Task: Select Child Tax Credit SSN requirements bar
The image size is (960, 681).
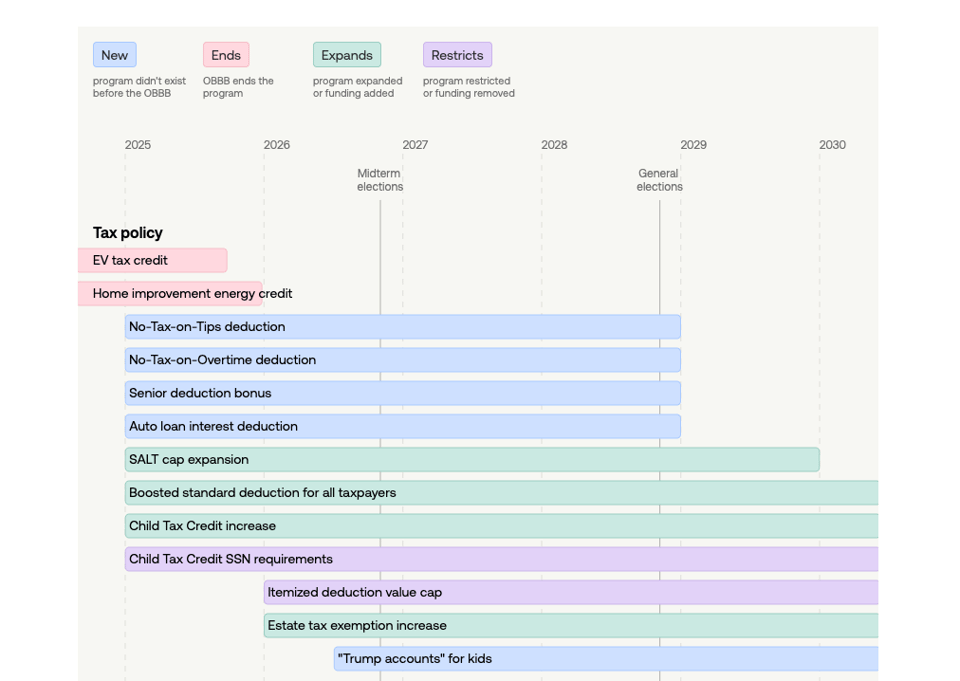Action: pos(500,559)
